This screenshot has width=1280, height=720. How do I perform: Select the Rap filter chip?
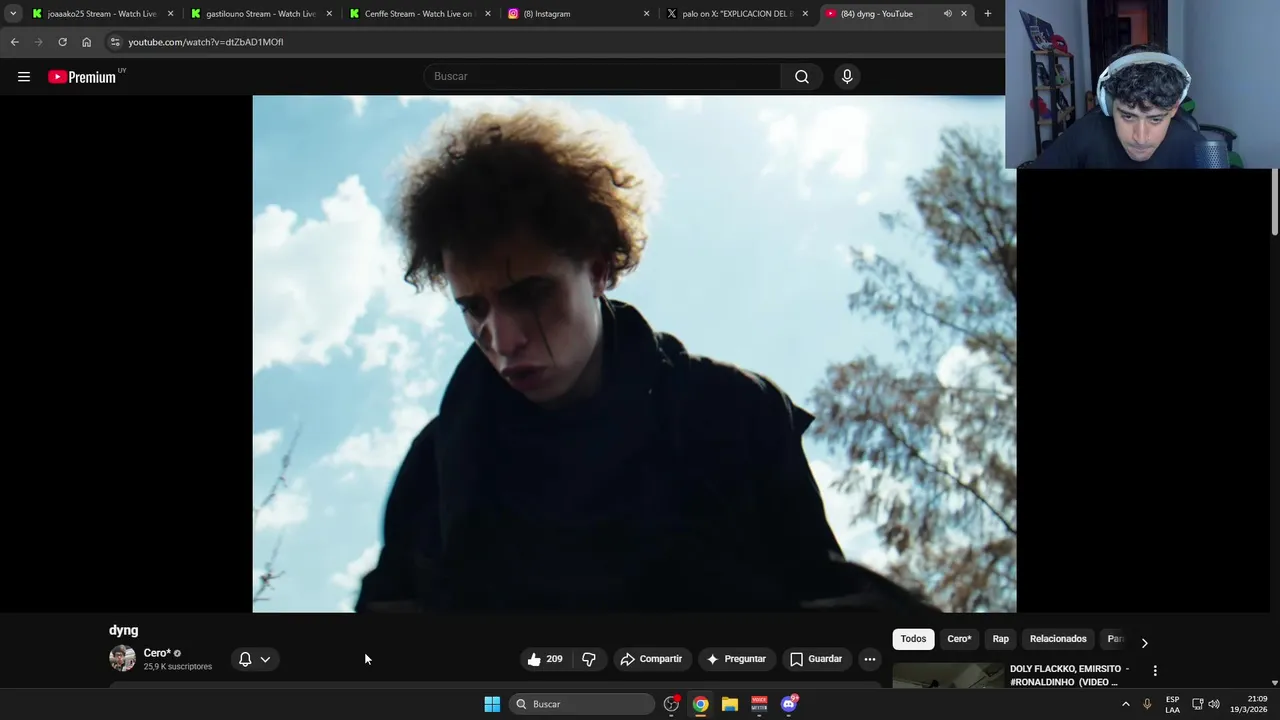pos(1001,639)
